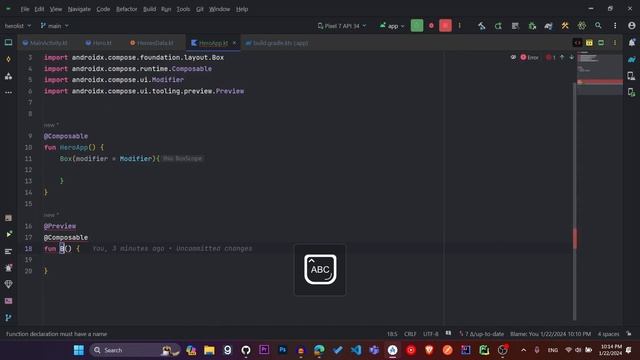Viewport: 640px width, 360px height.
Task: Open the Run tool window icon
Action: [x=8, y=234]
